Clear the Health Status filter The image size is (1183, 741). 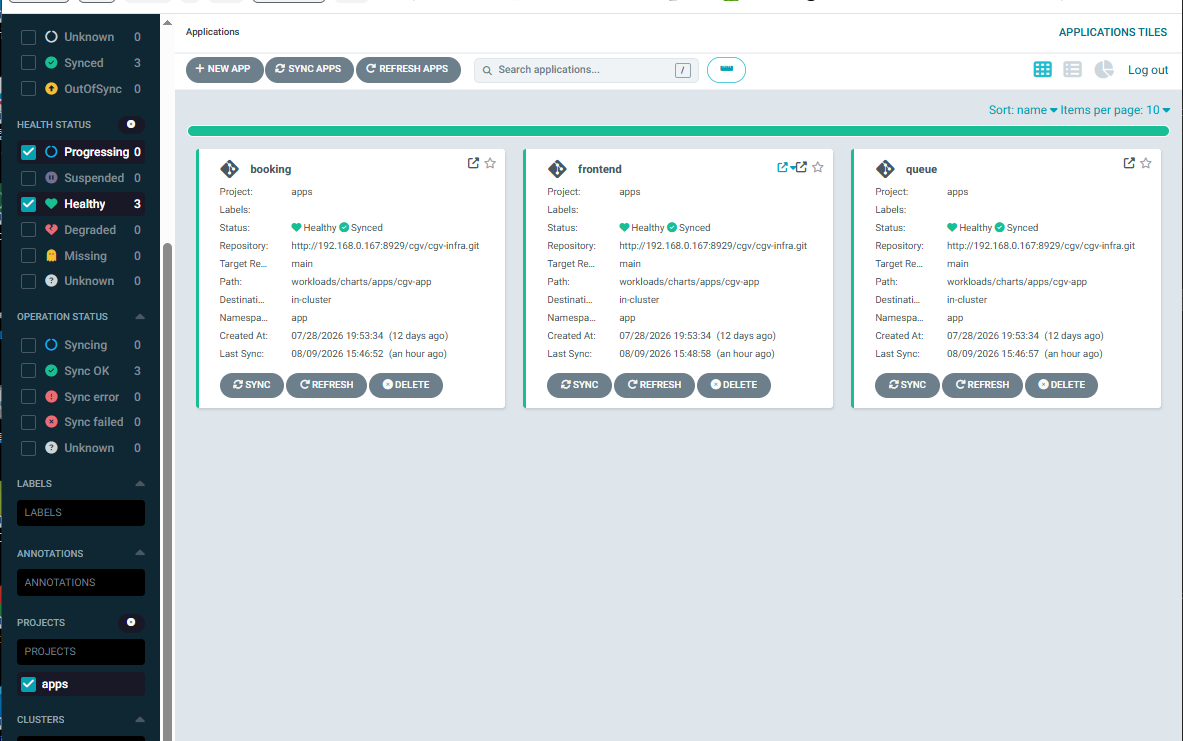(131, 124)
